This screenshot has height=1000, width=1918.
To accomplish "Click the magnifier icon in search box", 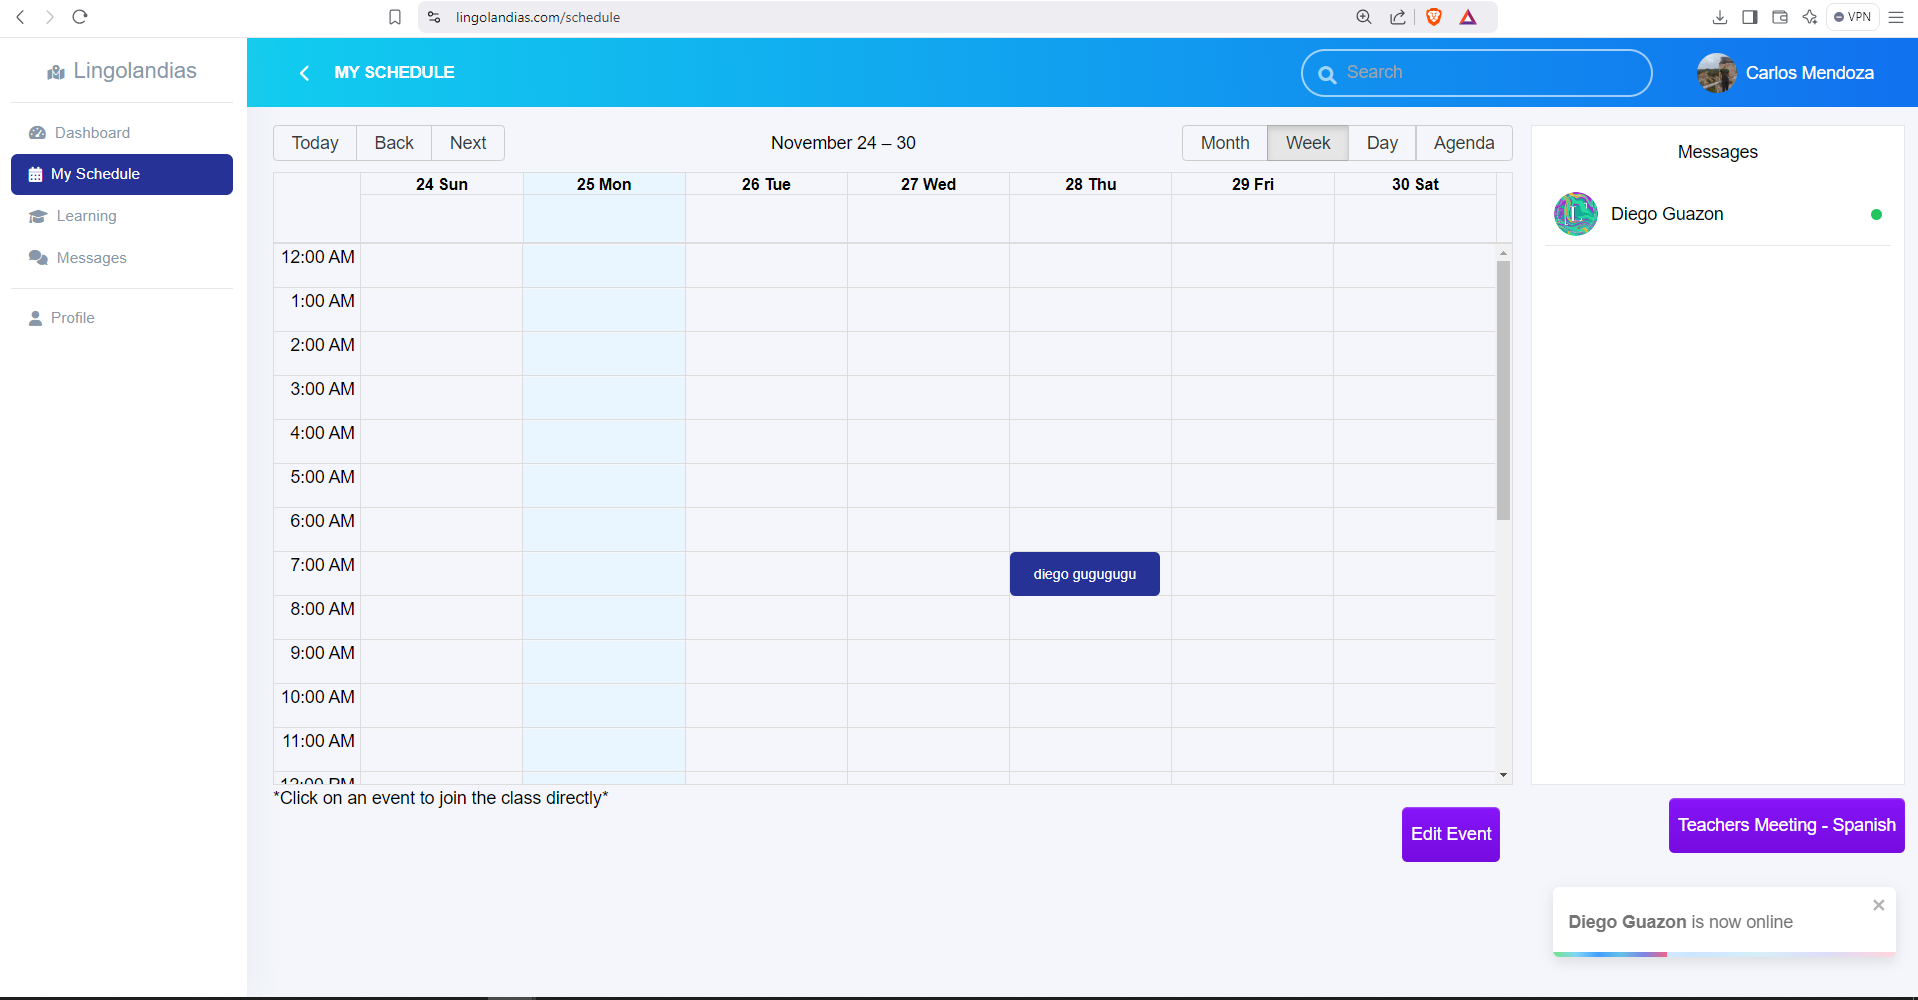I will coord(1327,74).
